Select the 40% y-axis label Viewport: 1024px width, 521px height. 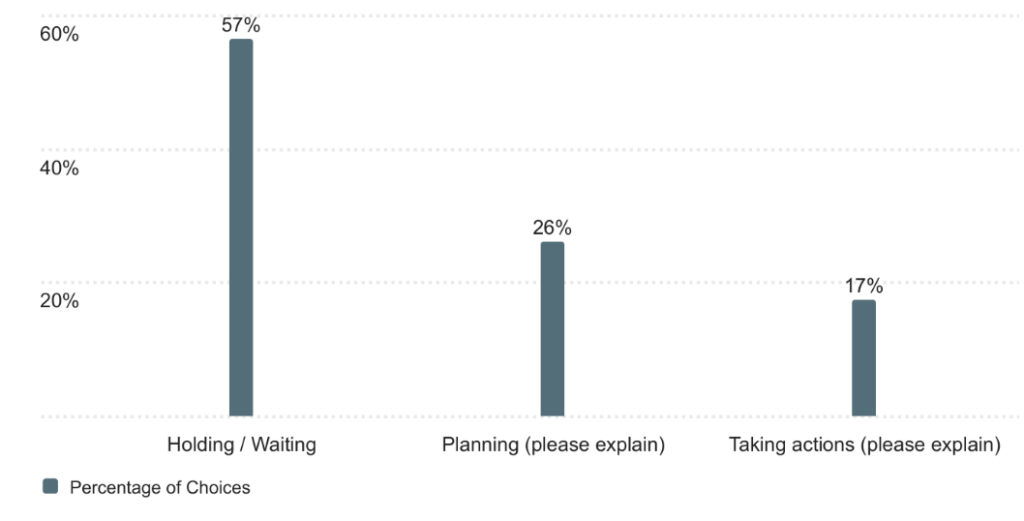pyautogui.click(x=59, y=167)
